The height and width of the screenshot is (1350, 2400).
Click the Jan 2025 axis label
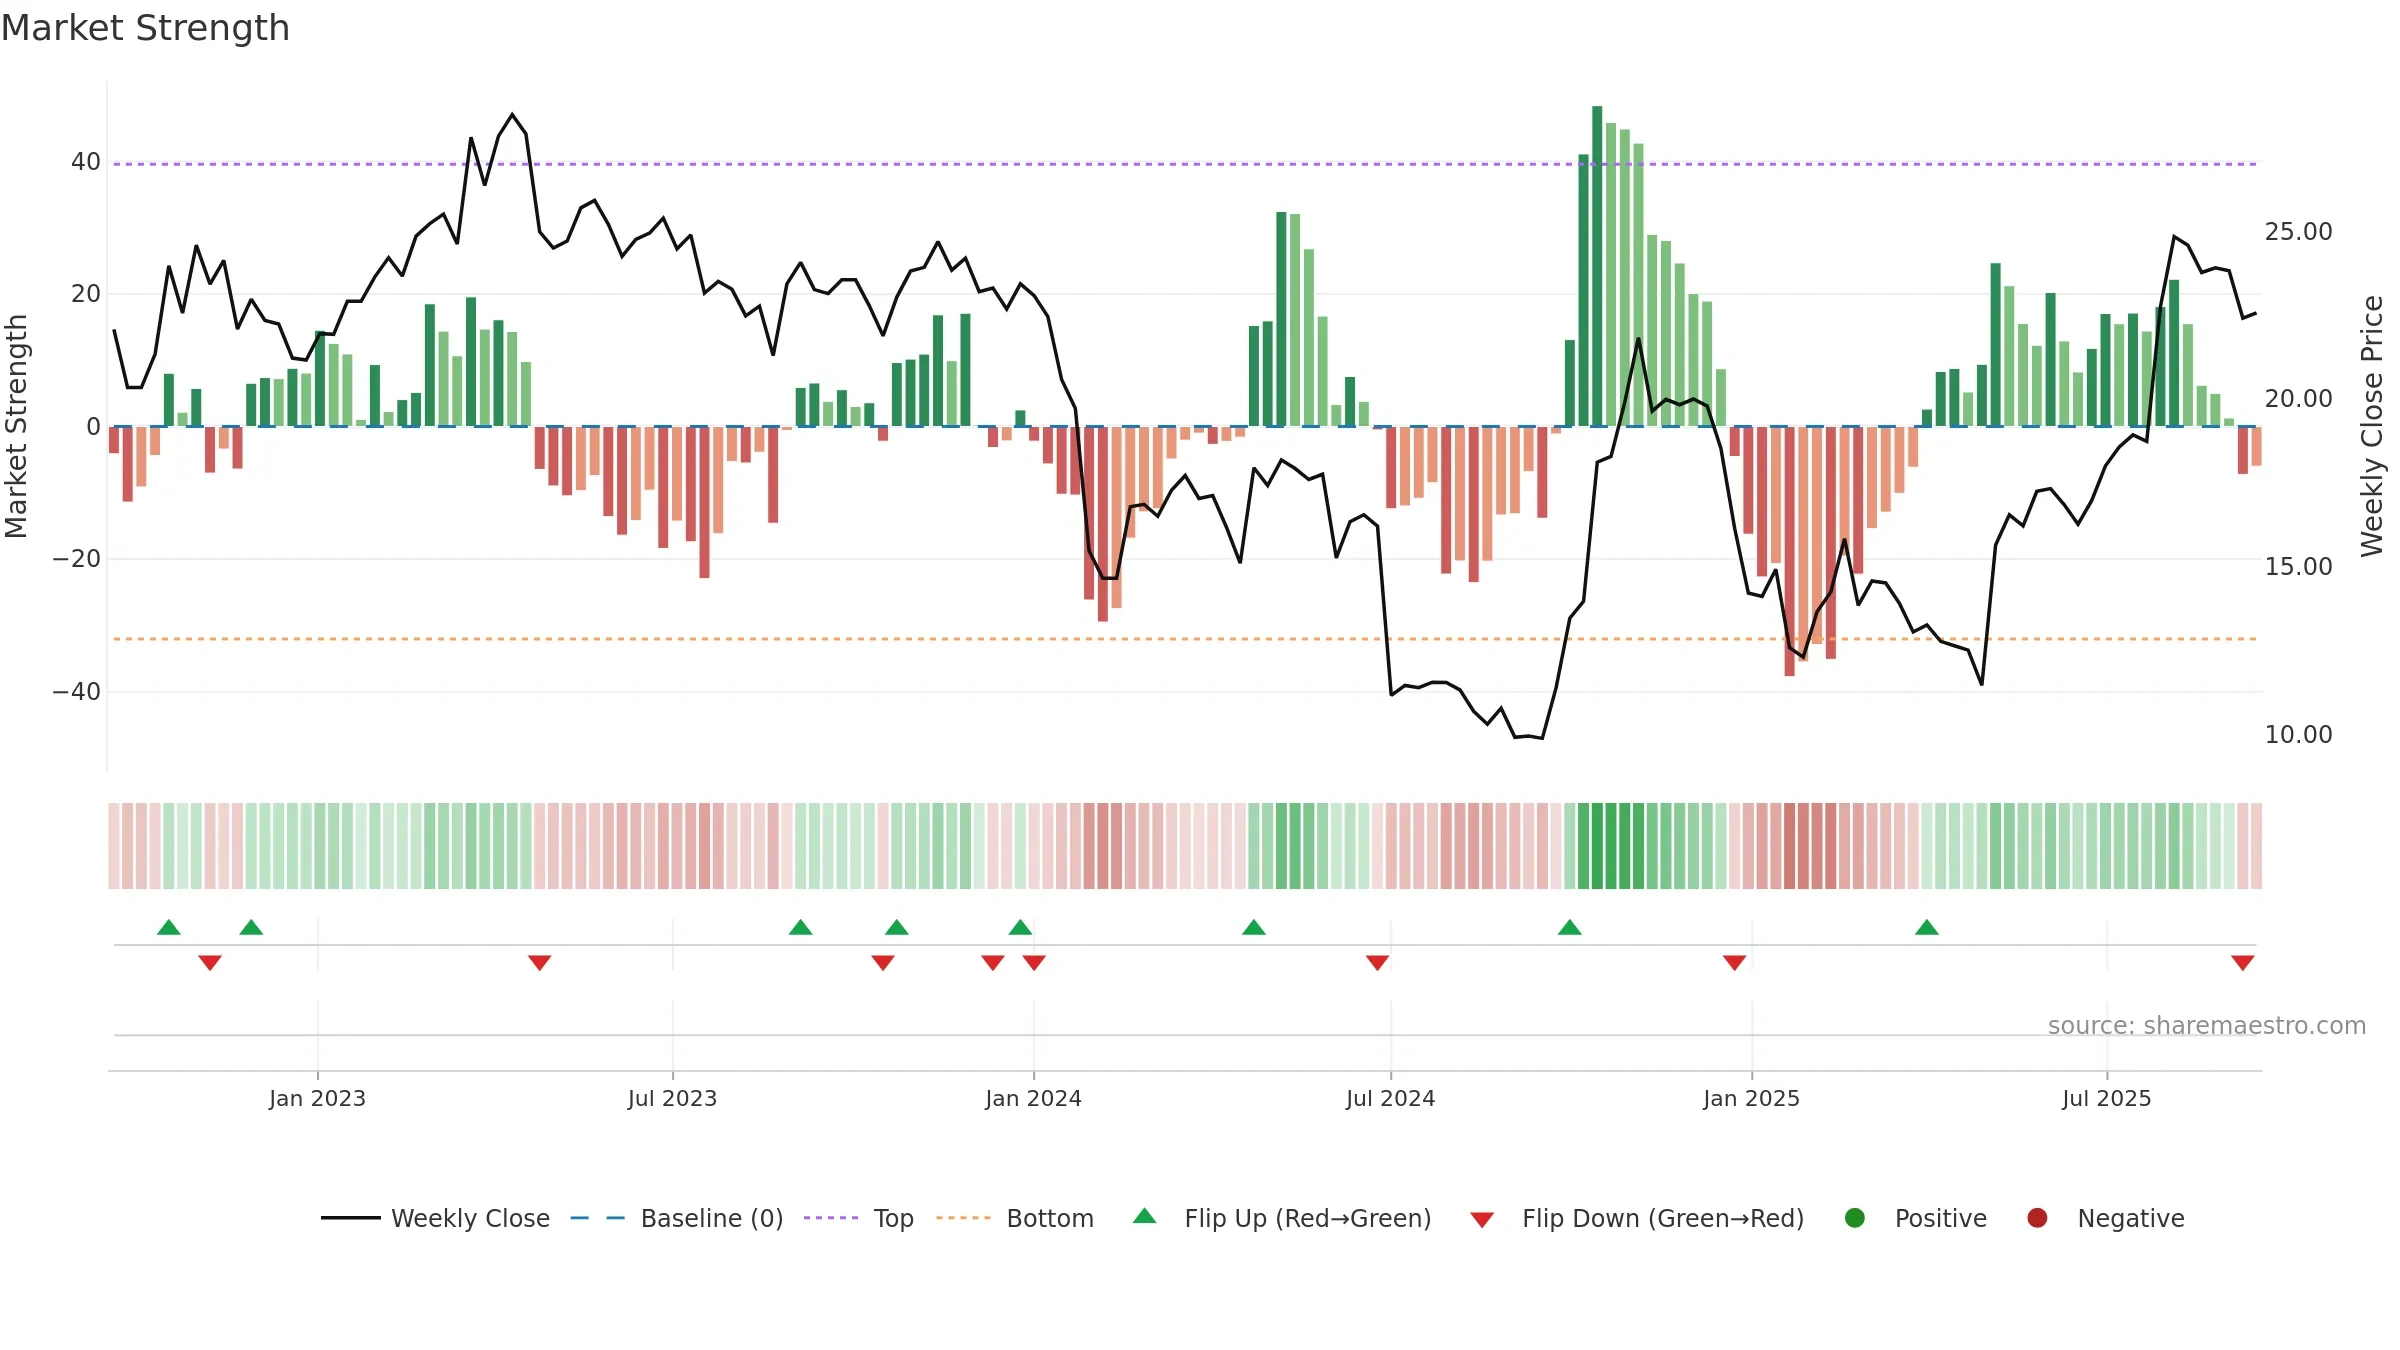(x=1751, y=1098)
